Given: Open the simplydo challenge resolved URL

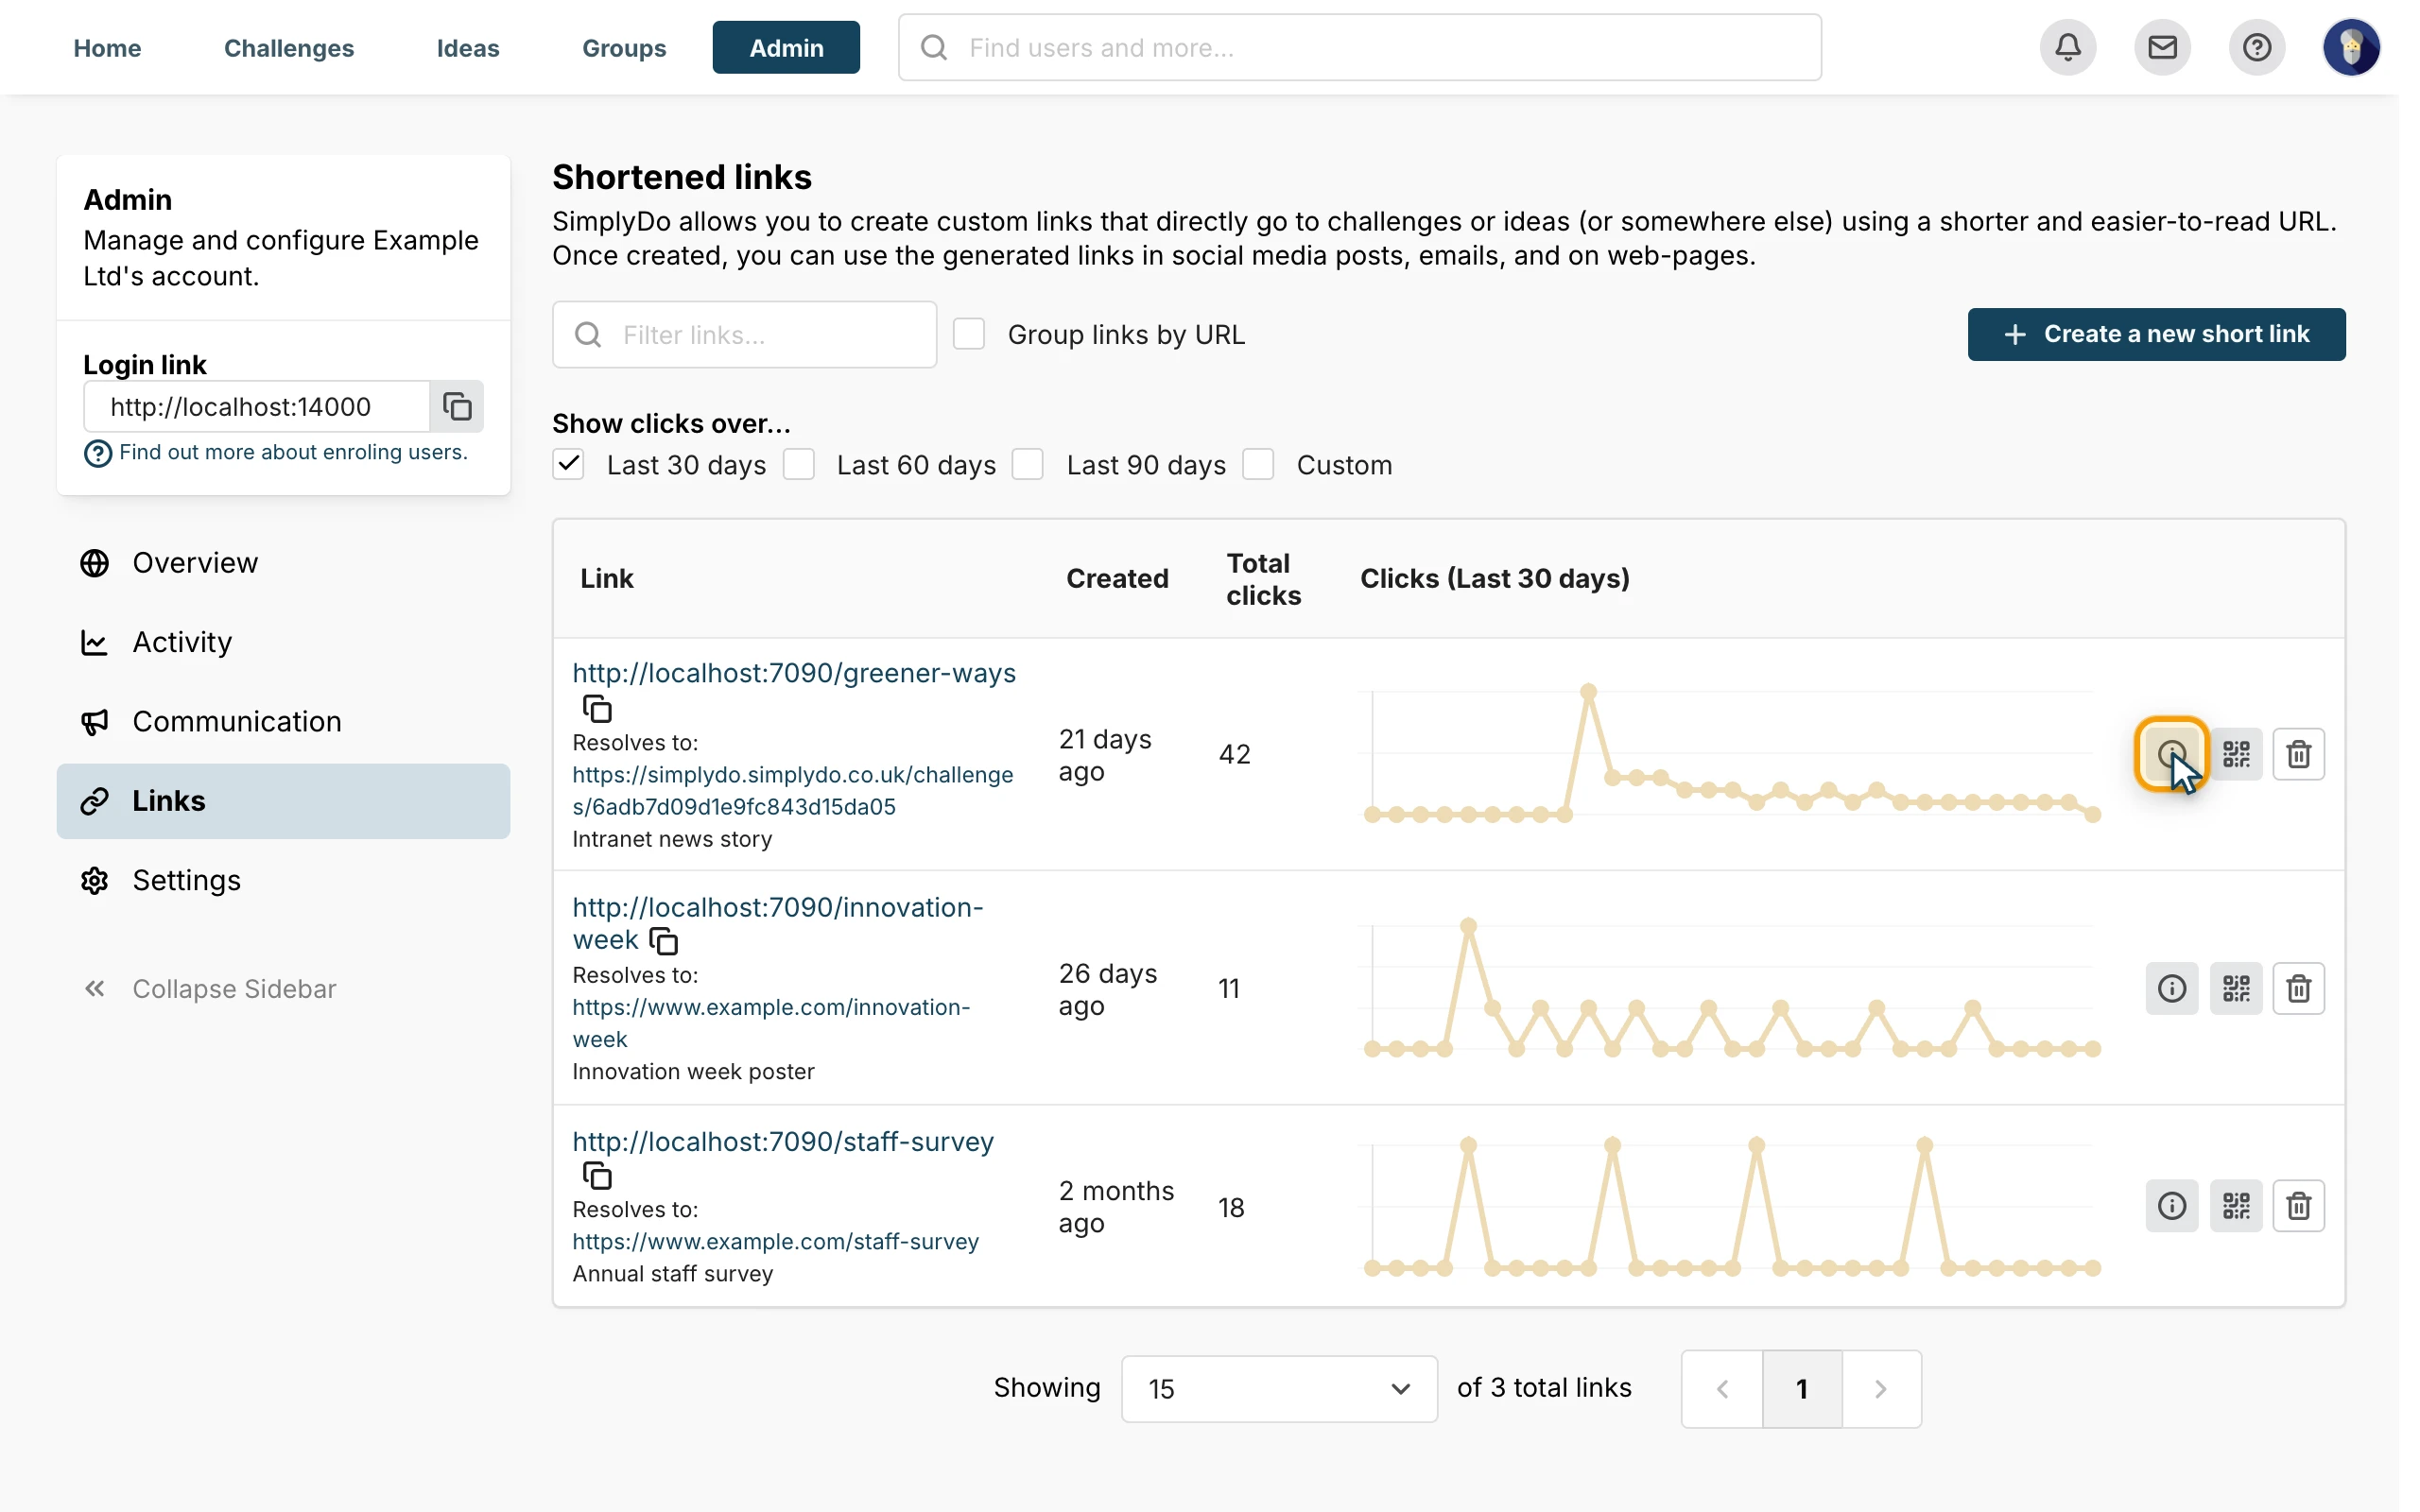Looking at the screenshot, I should [792, 790].
